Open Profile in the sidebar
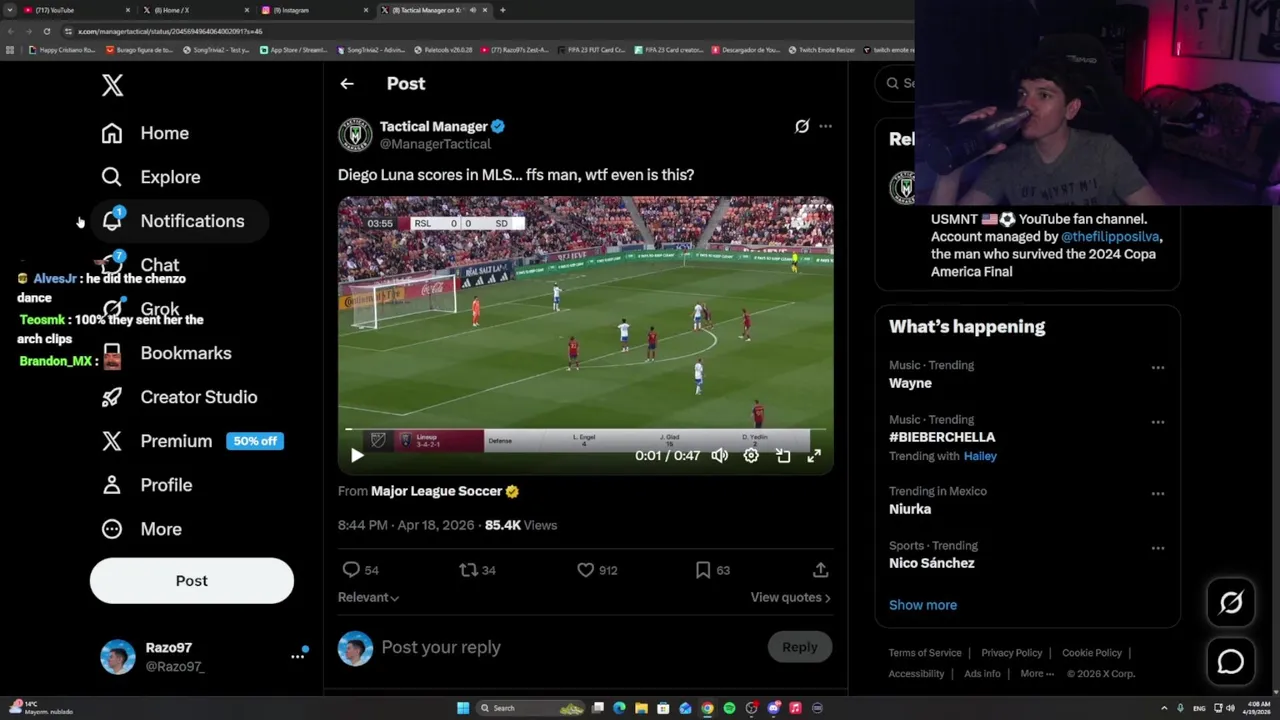The image size is (1280, 720). (147, 485)
